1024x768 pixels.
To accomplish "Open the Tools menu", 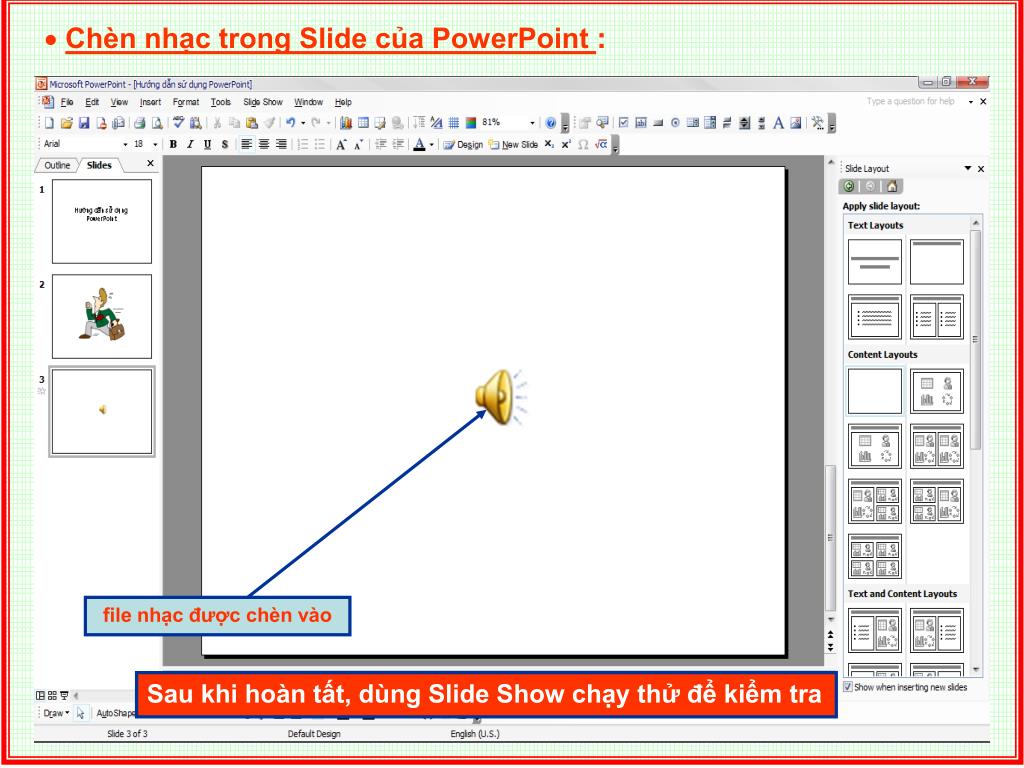I will pos(221,102).
